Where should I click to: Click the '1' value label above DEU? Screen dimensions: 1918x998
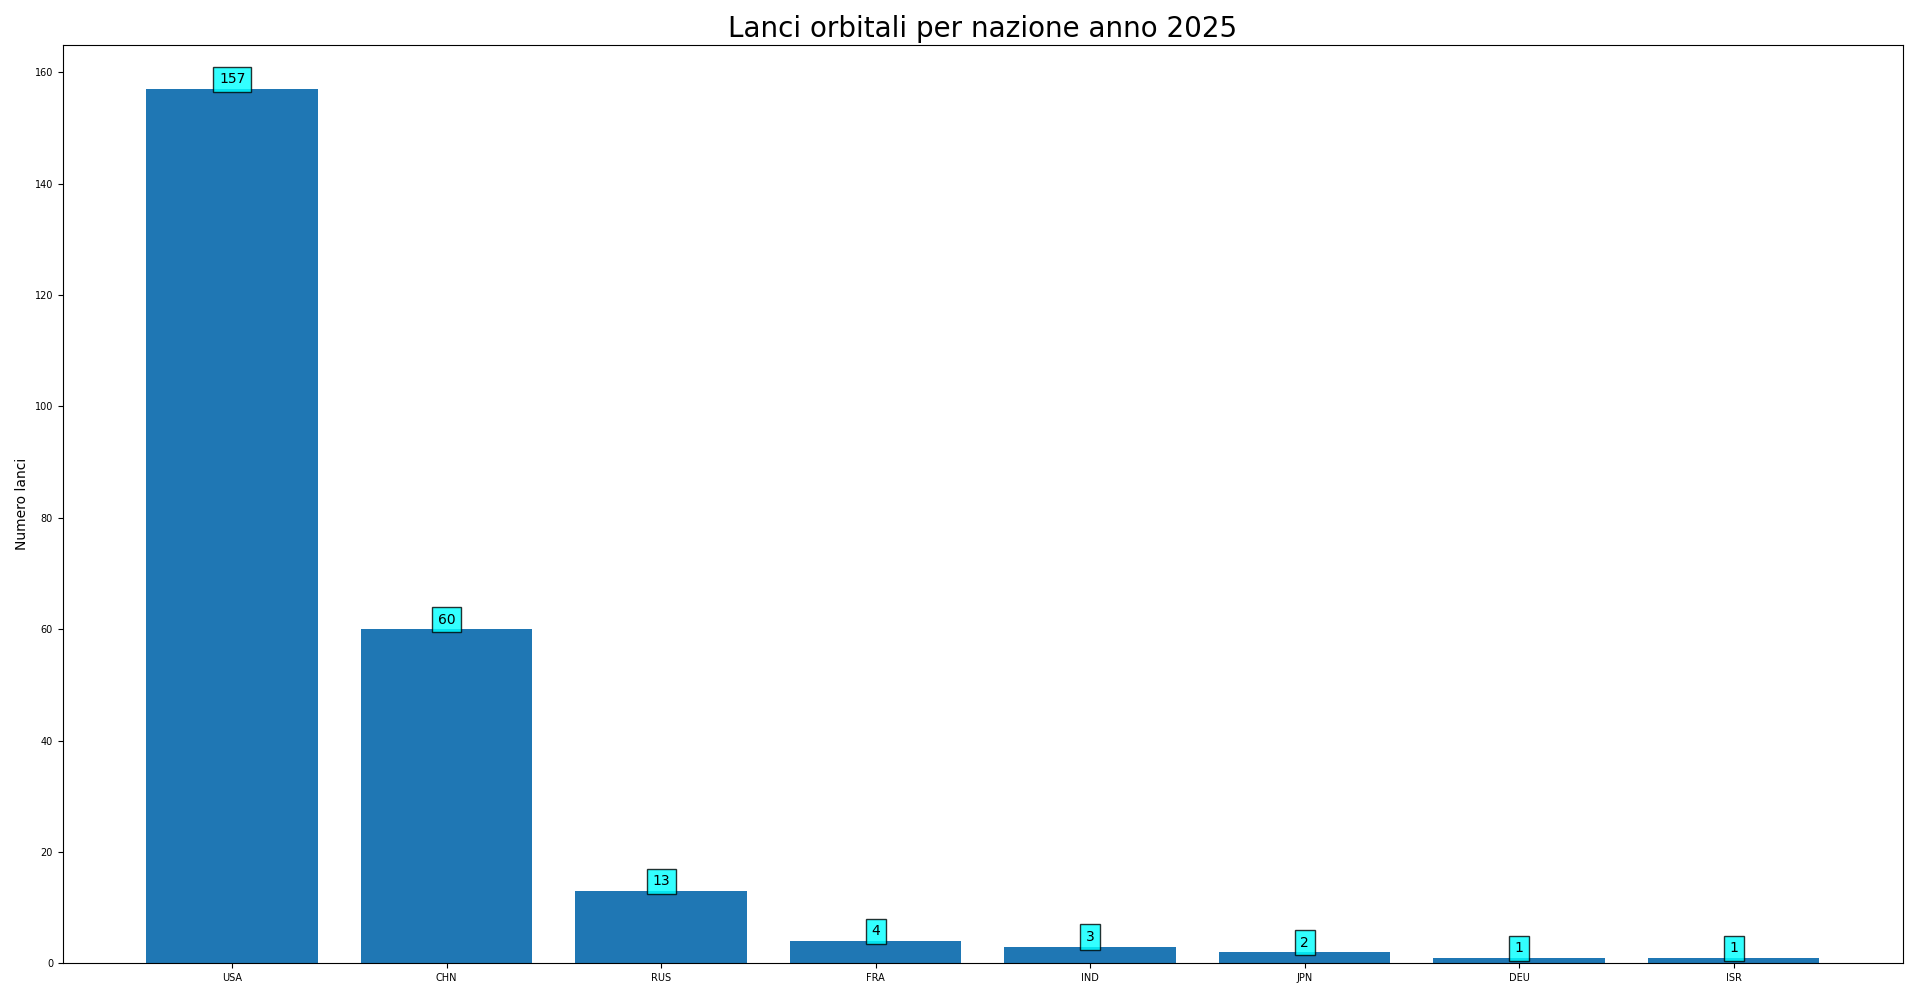pyautogui.click(x=1519, y=948)
